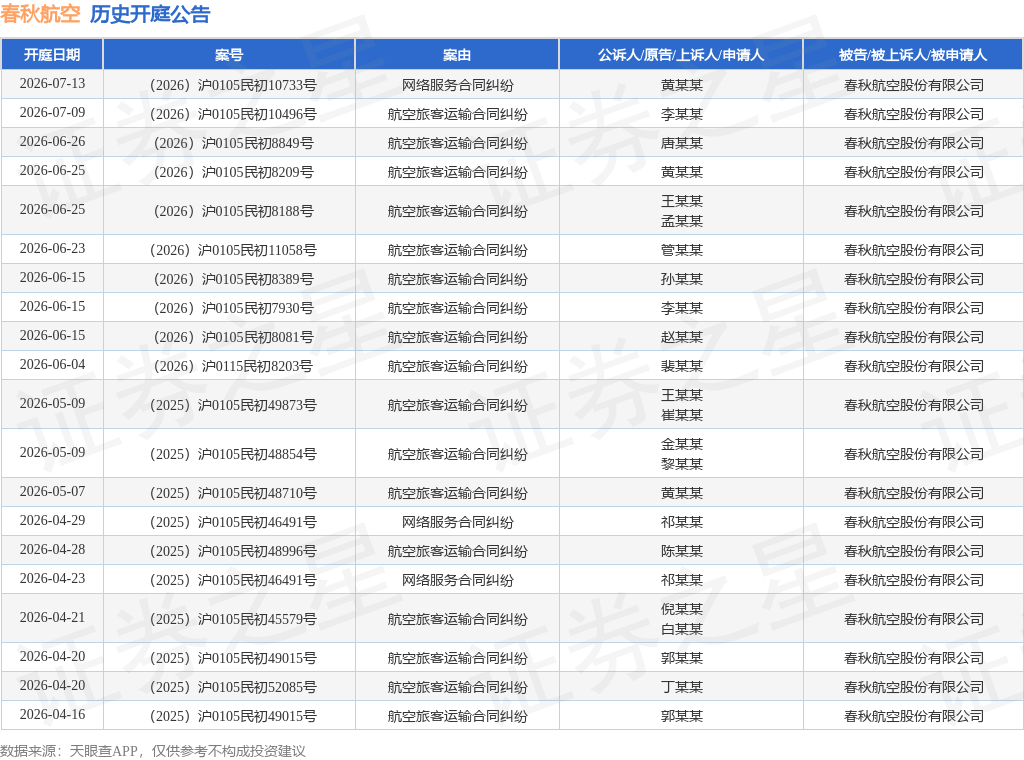Click case number (2026)沪0105民初8389号
This screenshot has height=760, width=1024.
233,279
